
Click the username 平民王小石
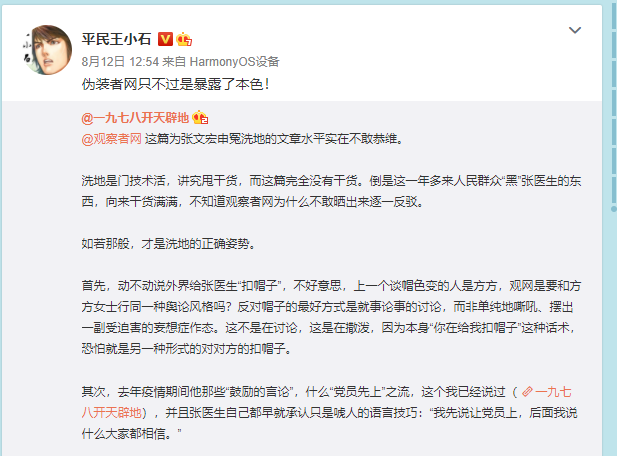116,39
